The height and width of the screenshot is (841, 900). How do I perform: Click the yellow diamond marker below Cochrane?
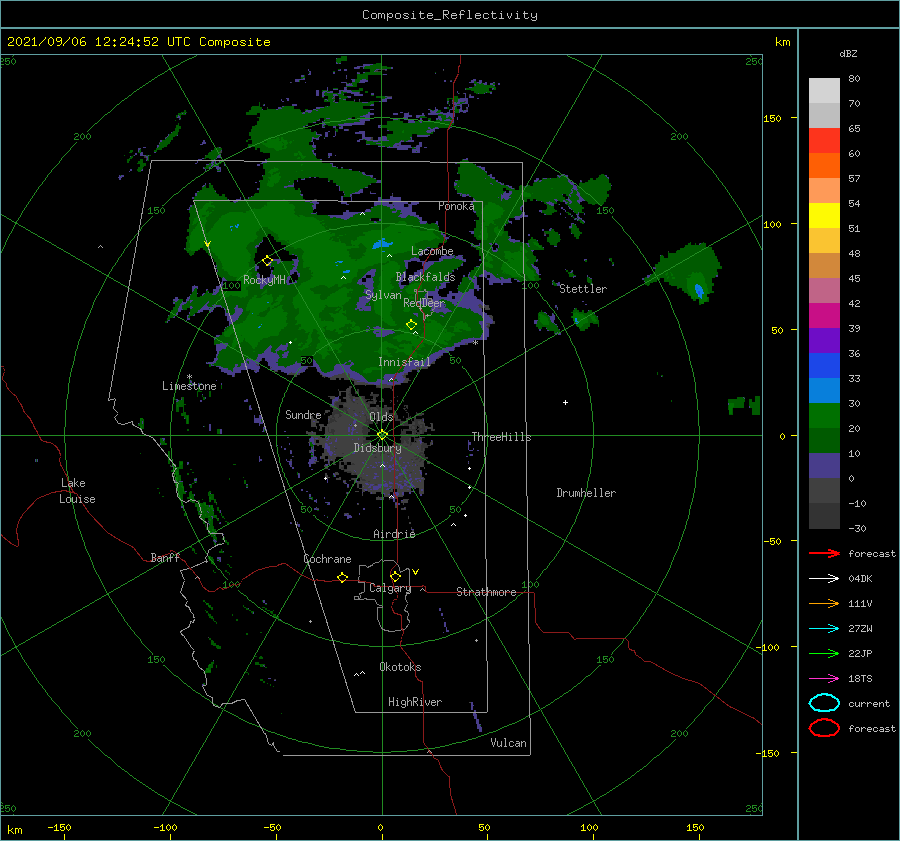pyautogui.click(x=342, y=577)
